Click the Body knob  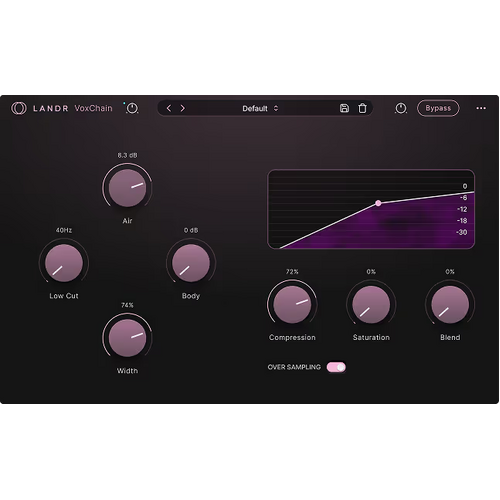[x=191, y=263]
